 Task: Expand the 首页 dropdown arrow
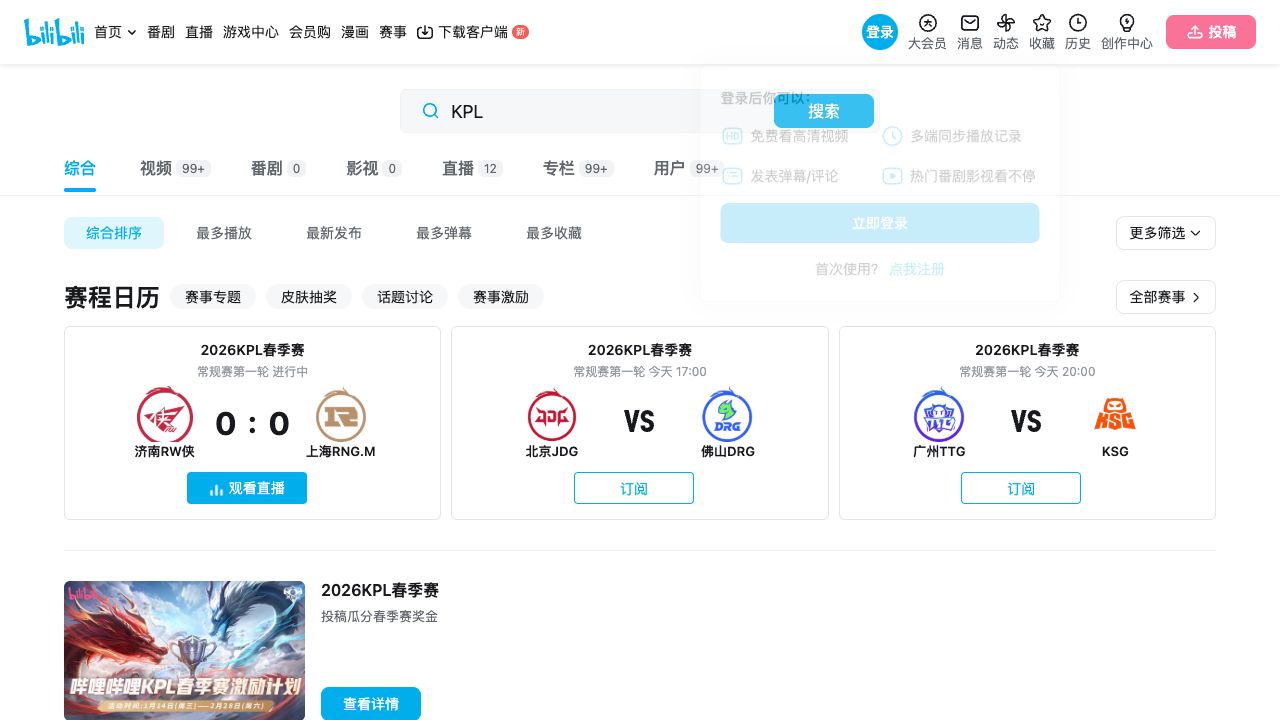(x=132, y=32)
